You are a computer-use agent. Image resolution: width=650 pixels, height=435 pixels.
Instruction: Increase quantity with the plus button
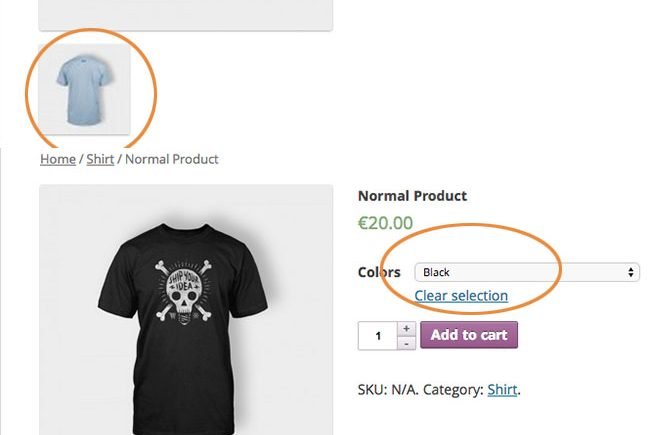pyautogui.click(x=406, y=328)
